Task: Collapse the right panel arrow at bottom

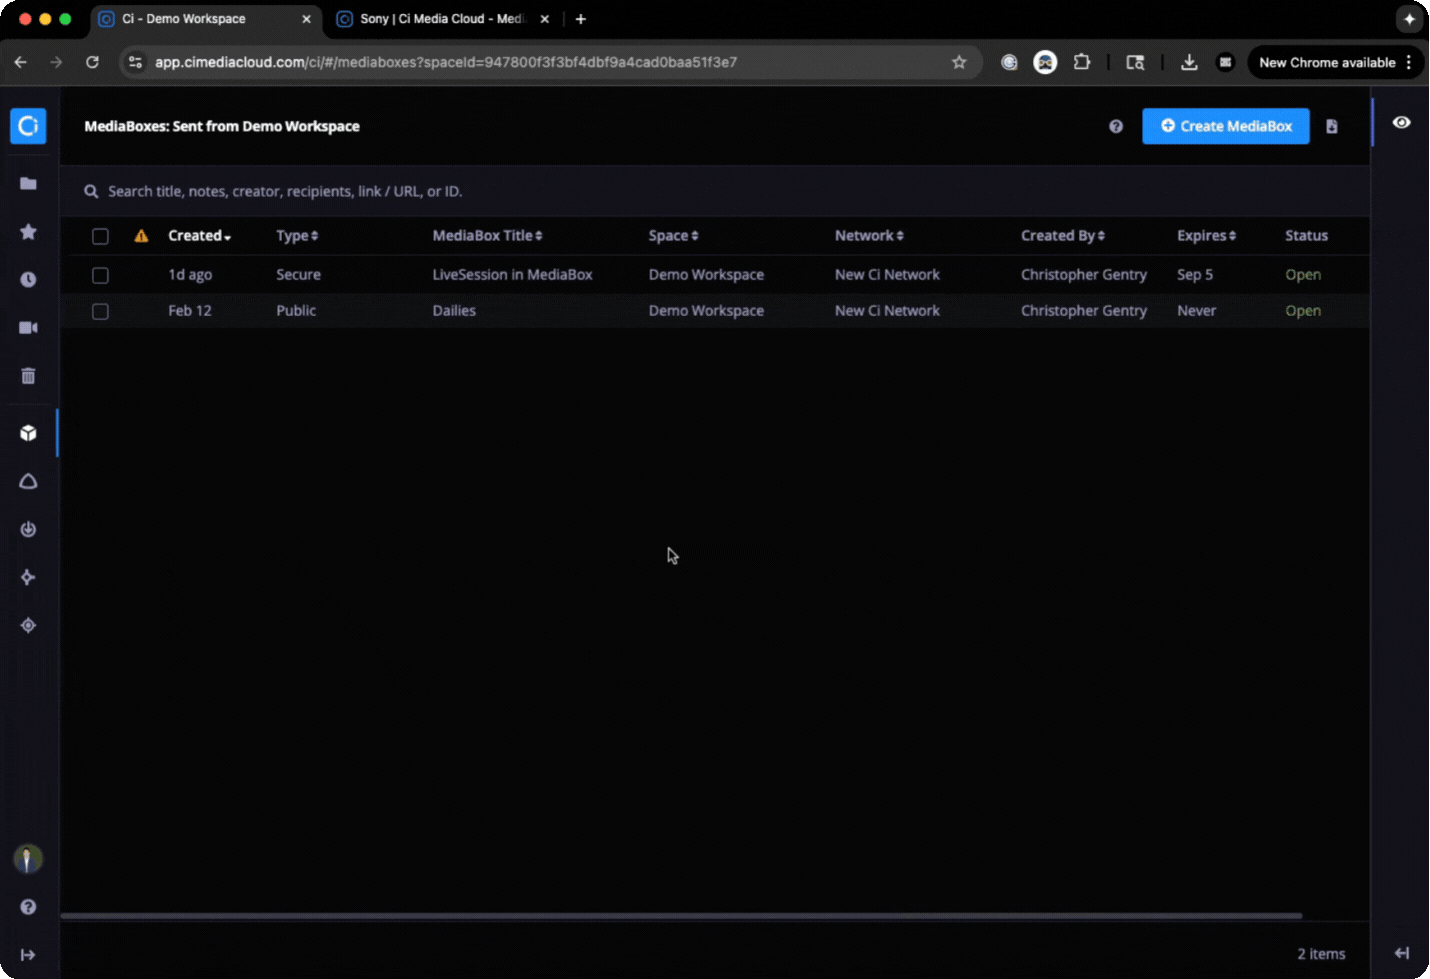Action: tap(1402, 953)
